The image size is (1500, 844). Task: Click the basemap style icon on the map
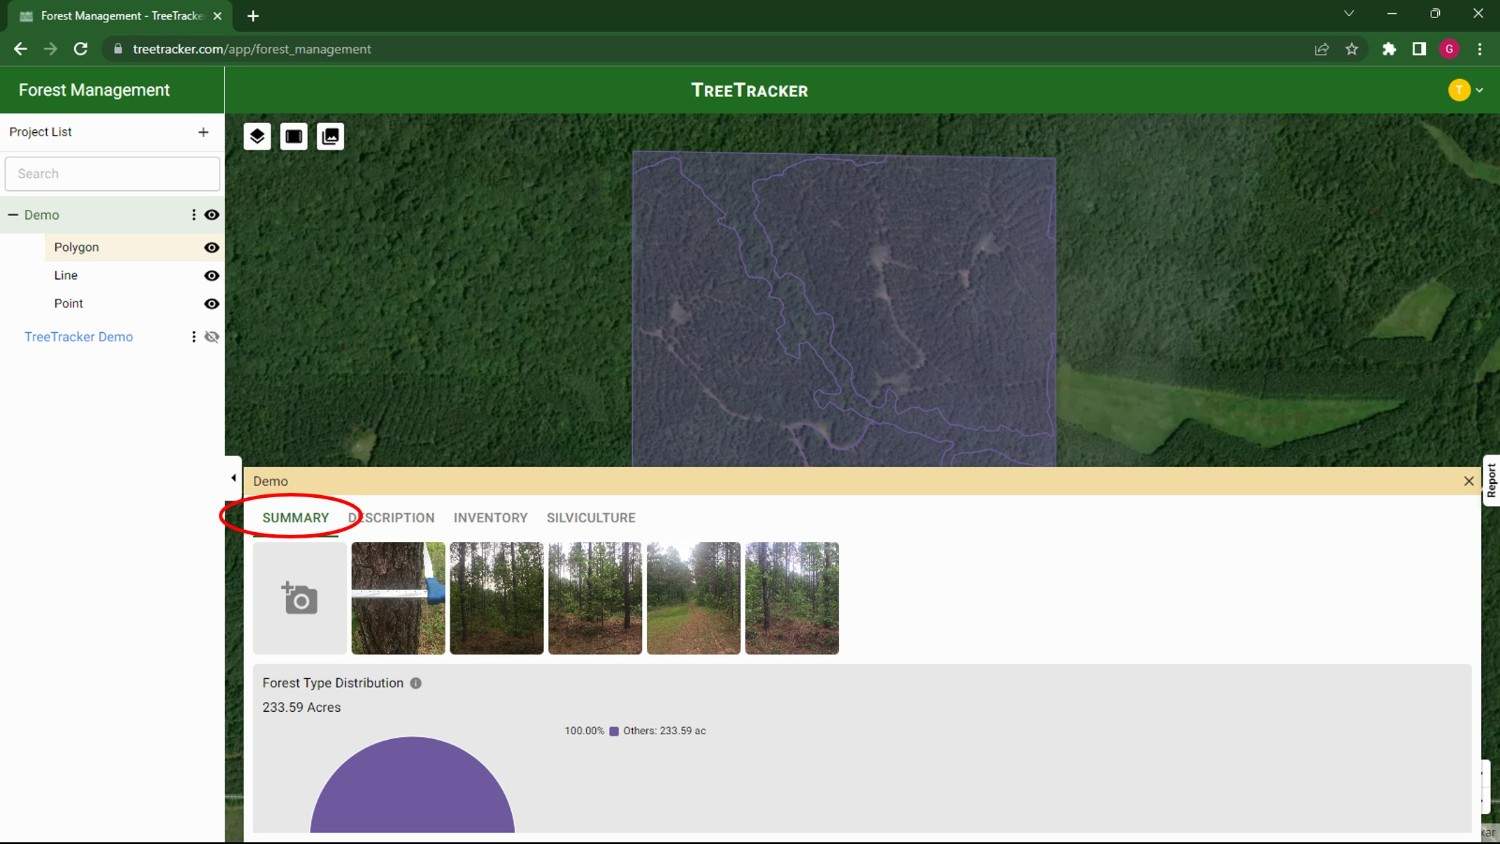click(x=293, y=136)
